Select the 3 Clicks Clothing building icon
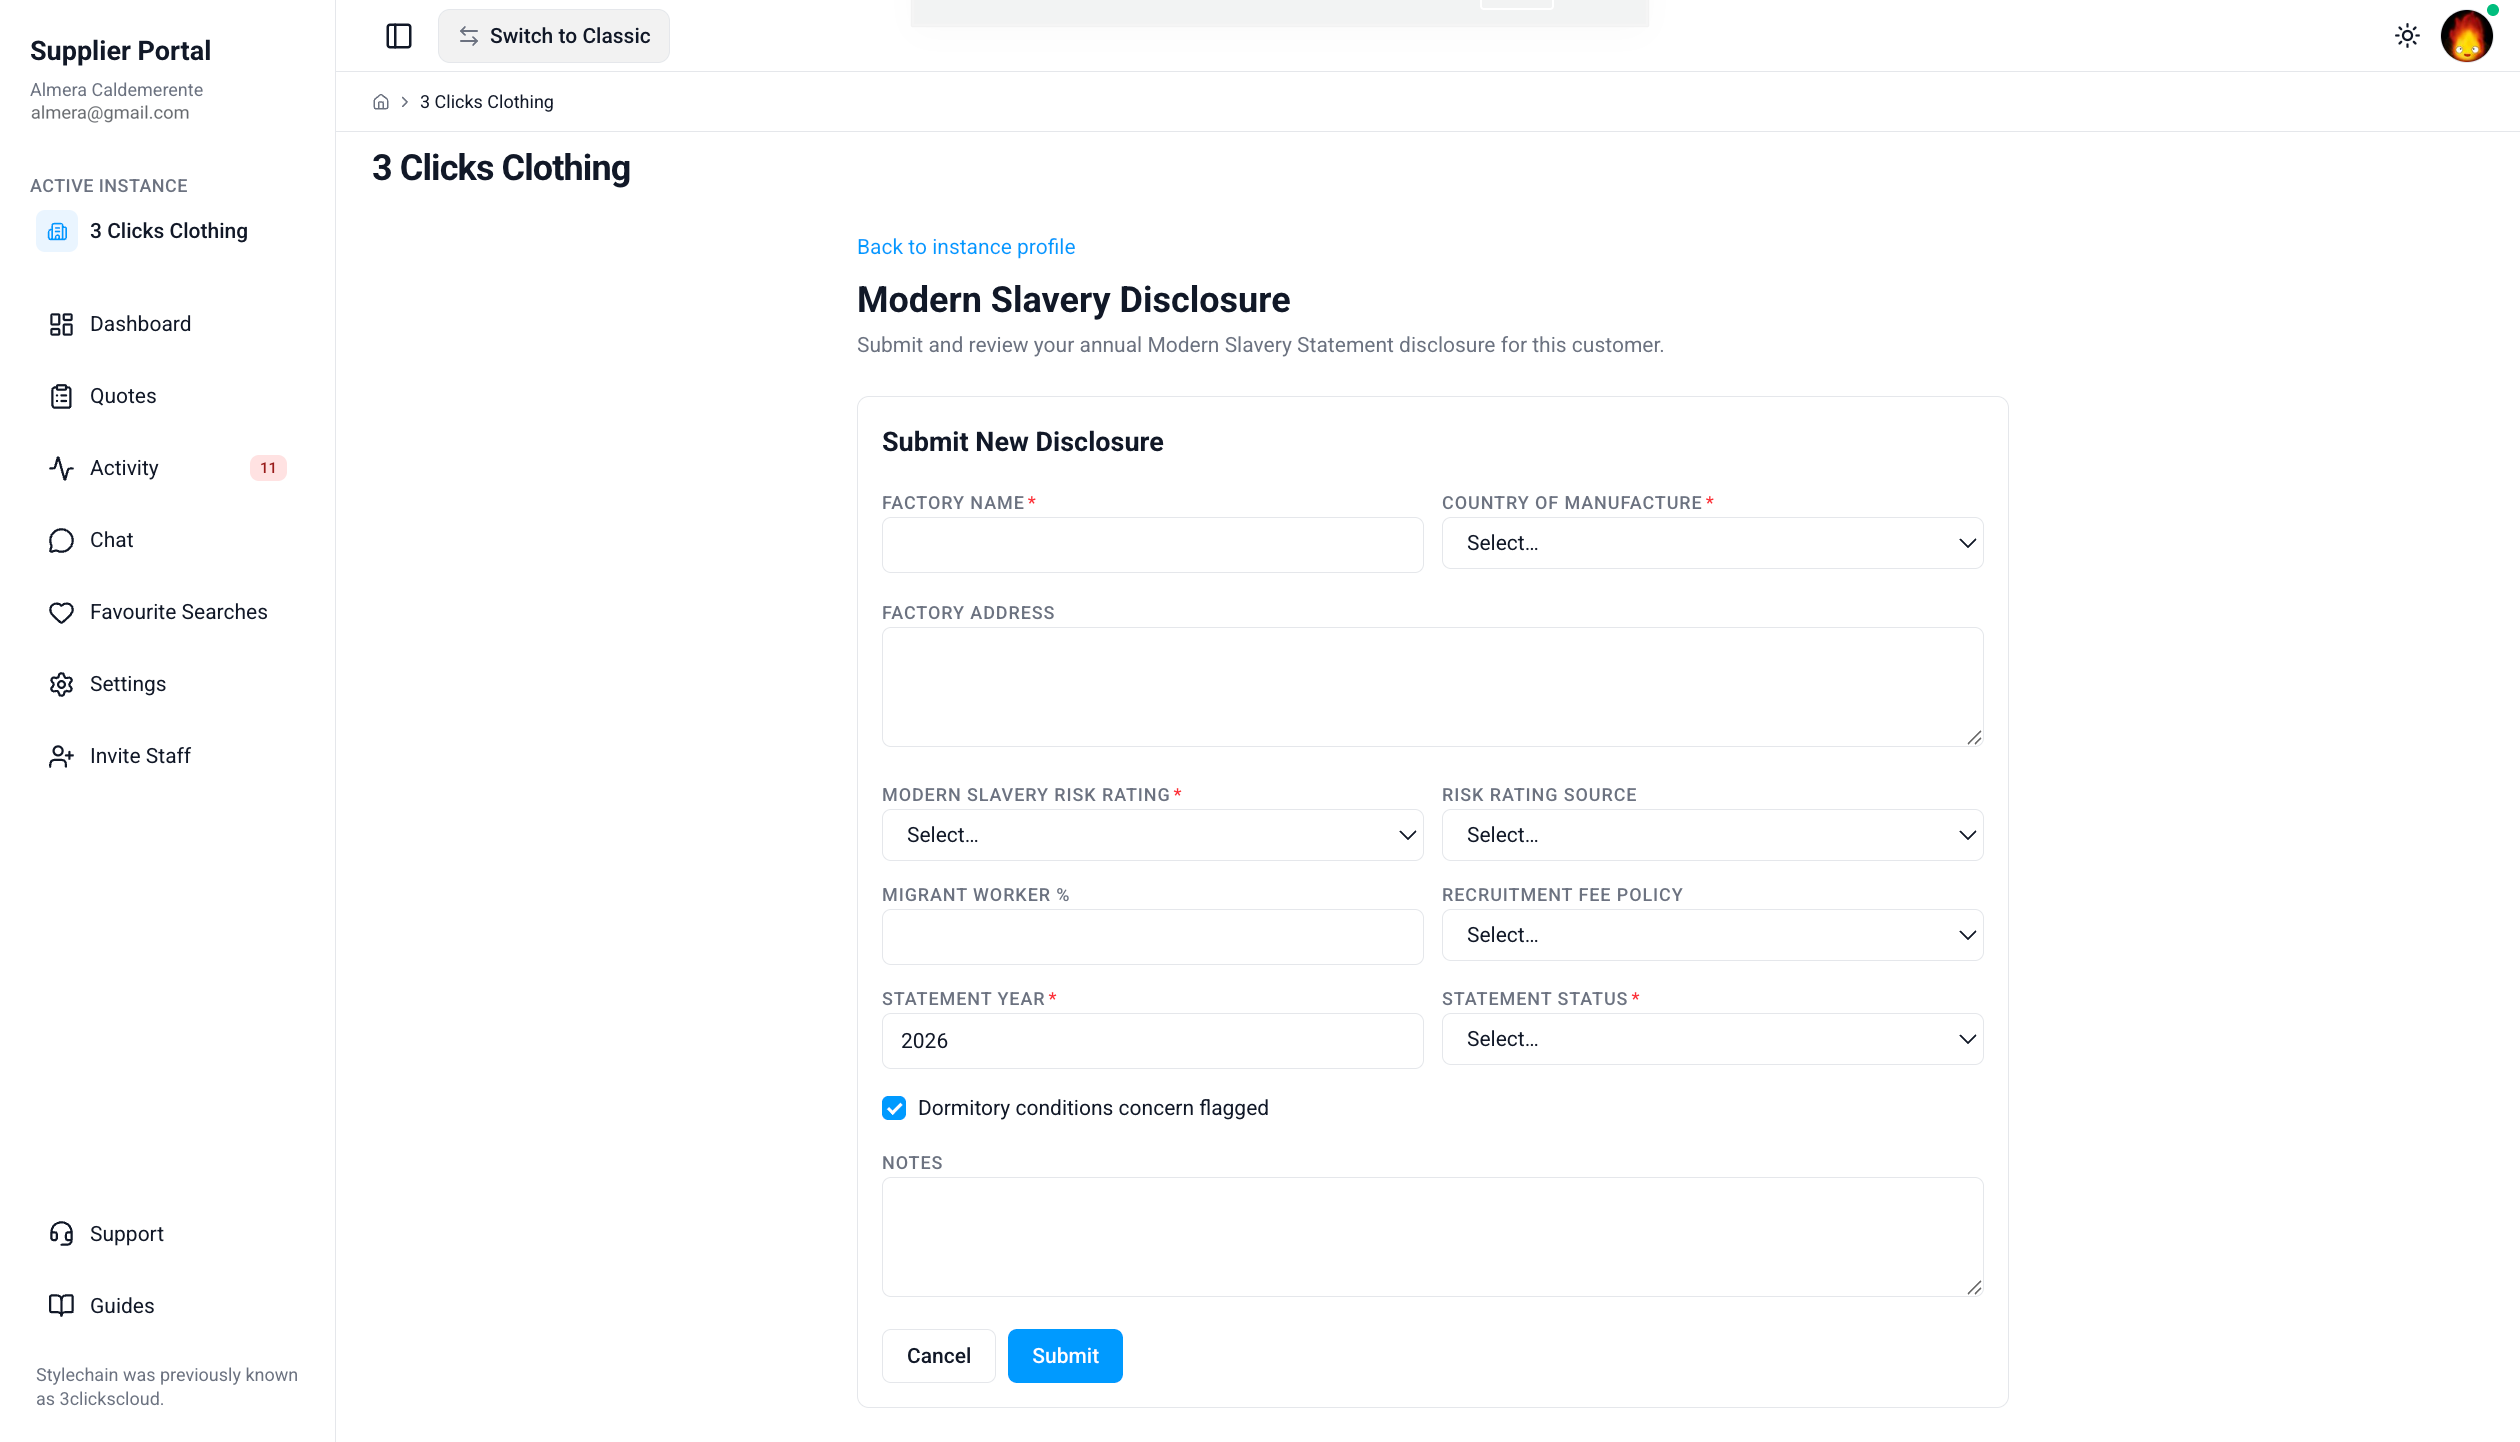The width and height of the screenshot is (2520, 1442). click(57, 231)
